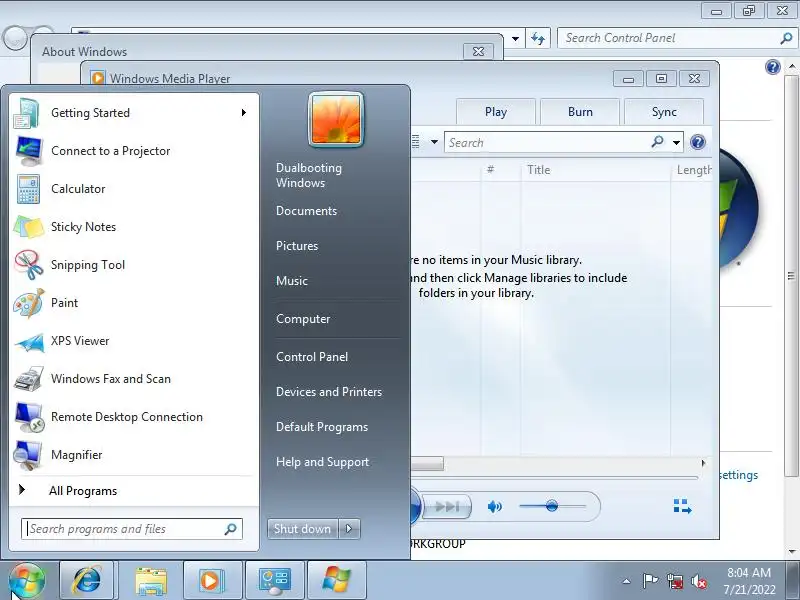Screen dimensions: 800x600
Task: Click the Title column header
Action: tap(539, 170)
